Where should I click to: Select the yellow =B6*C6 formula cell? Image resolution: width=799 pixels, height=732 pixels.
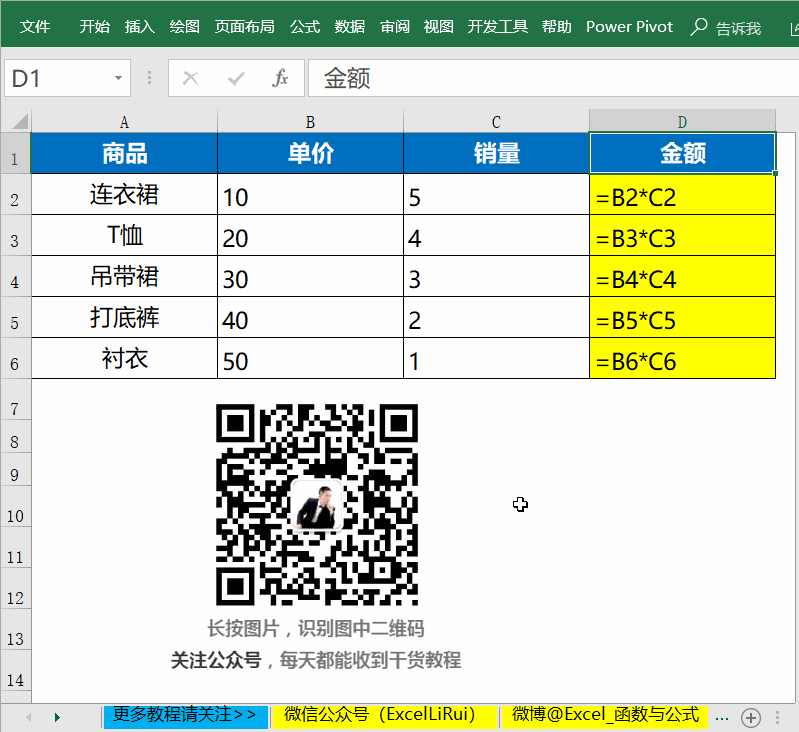682,359
